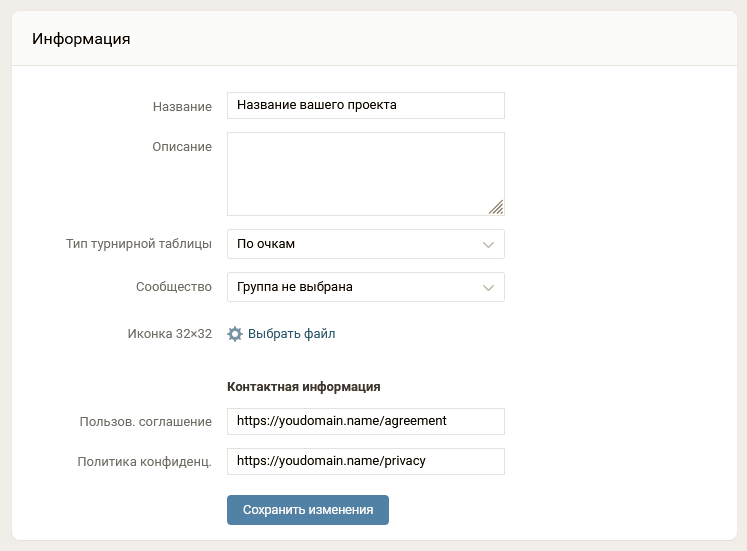
Task: Click the Сообщество field label
Action: click(174, 287)
